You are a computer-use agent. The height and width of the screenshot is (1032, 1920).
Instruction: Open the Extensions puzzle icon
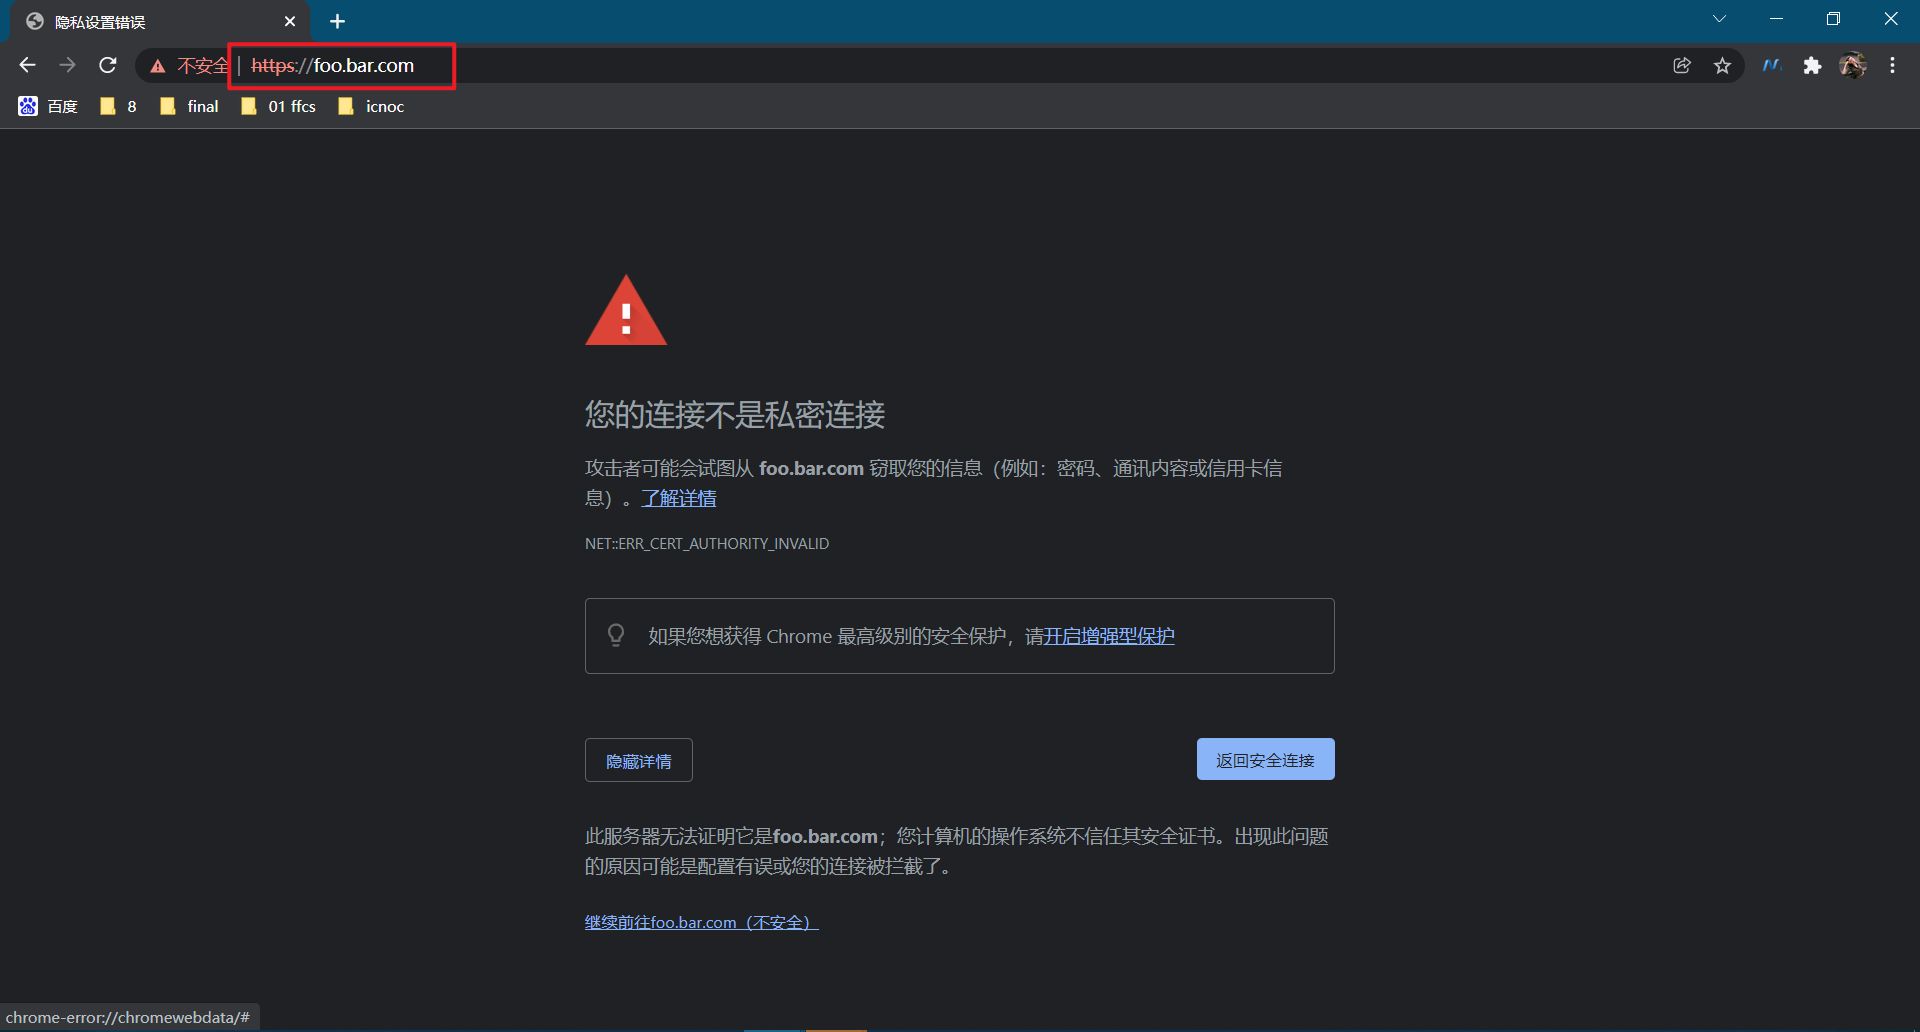[x=1812, y=65]
